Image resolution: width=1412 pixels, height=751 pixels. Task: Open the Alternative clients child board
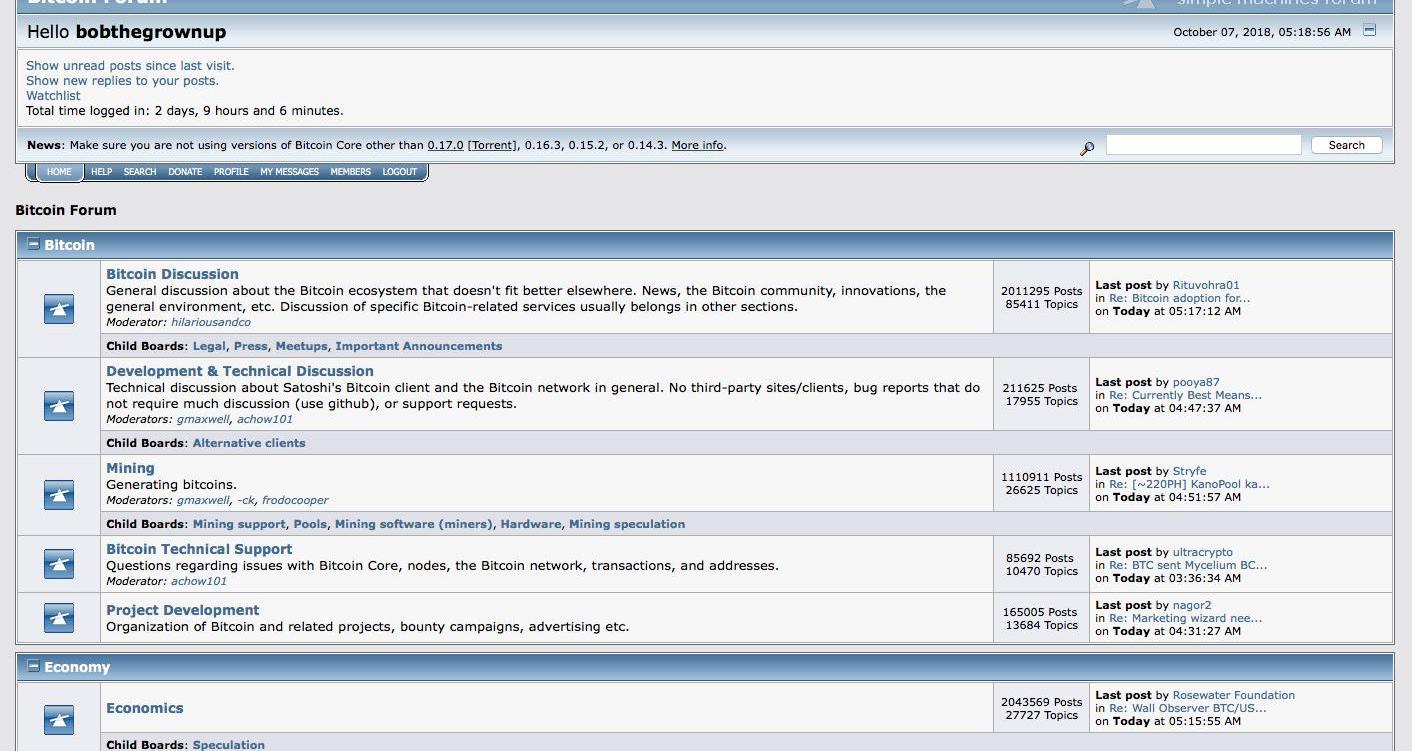click(x=249, y=443)
